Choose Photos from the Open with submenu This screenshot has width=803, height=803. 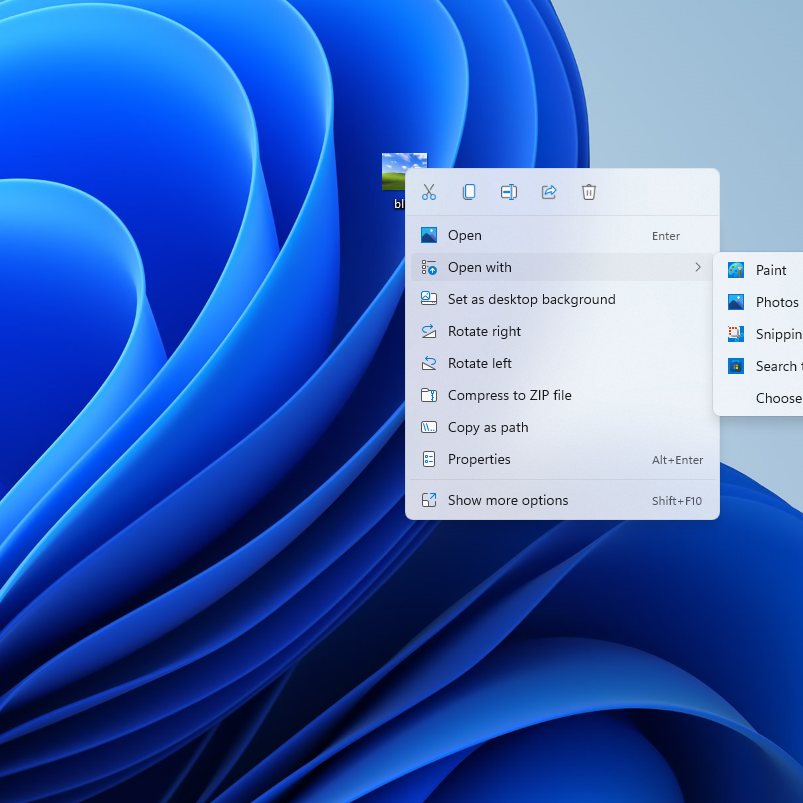pos(776,302)
